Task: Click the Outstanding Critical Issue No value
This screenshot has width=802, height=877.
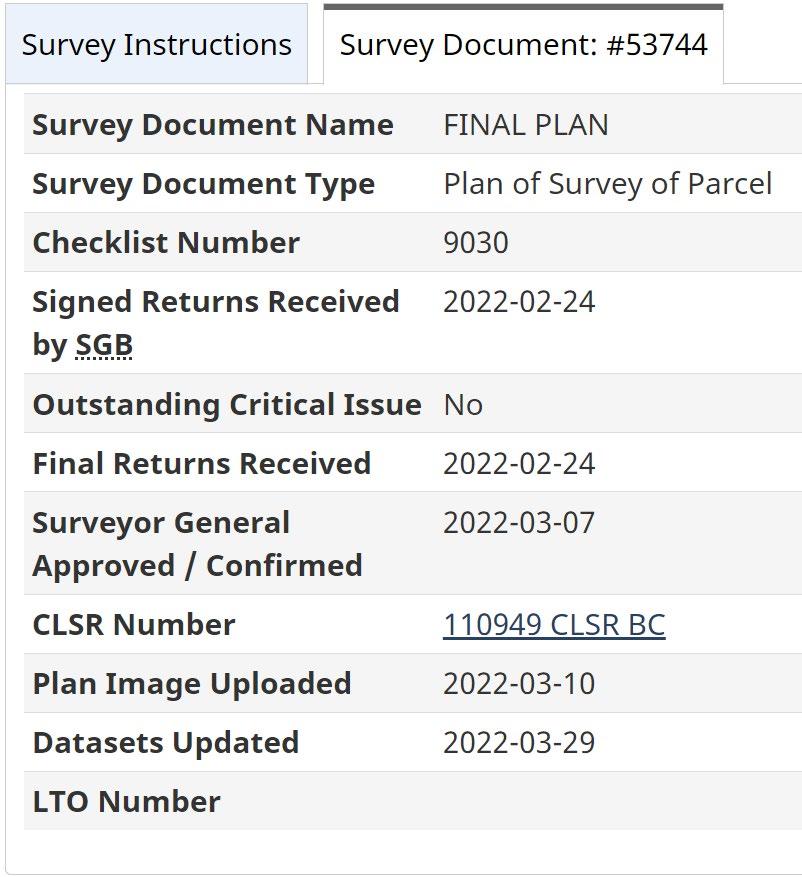Action: coord(463,405)
